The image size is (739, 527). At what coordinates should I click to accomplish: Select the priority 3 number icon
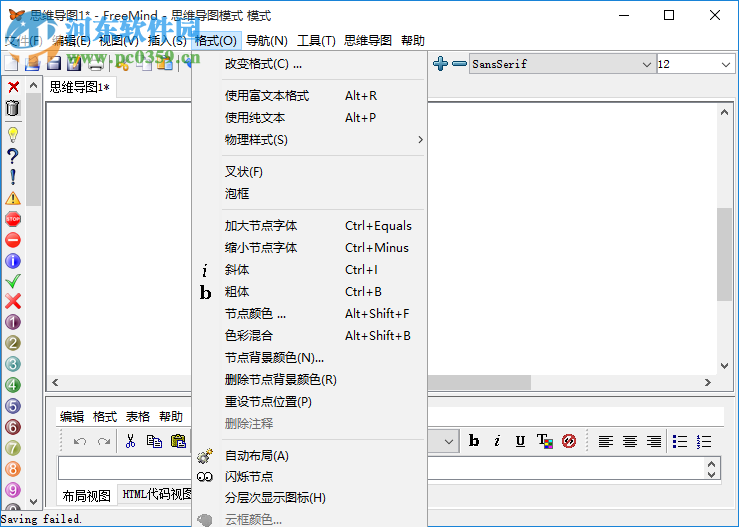click(x=13, y=364)
